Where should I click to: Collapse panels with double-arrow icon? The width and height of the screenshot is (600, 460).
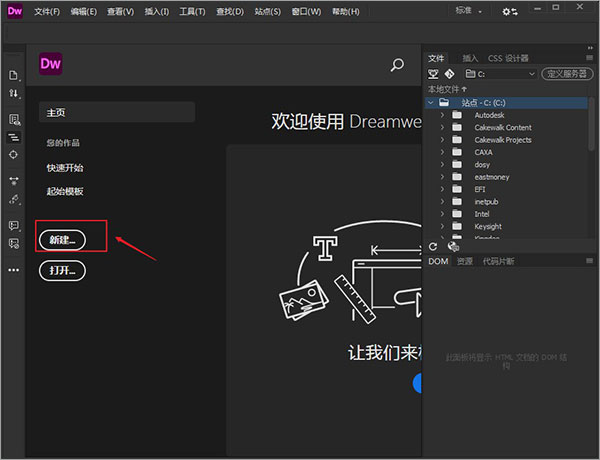[x=590, y=48]
